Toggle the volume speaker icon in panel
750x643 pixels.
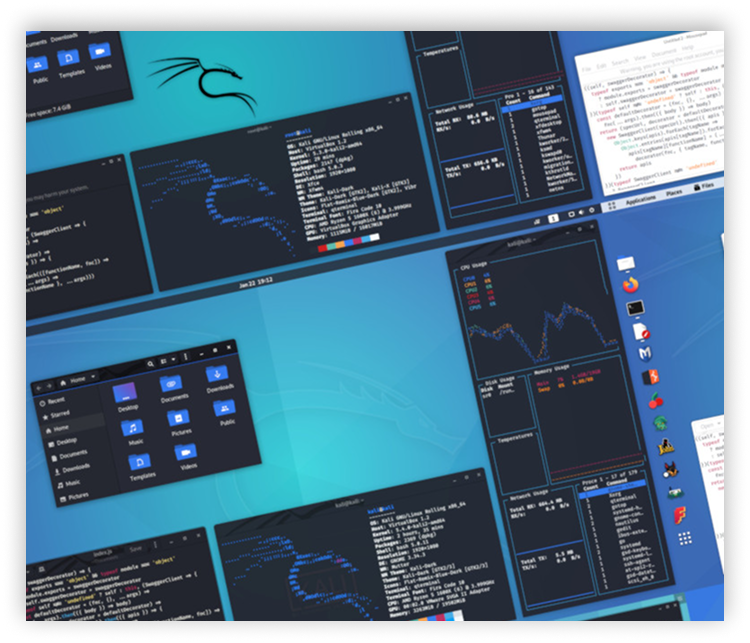click(581, 212)
